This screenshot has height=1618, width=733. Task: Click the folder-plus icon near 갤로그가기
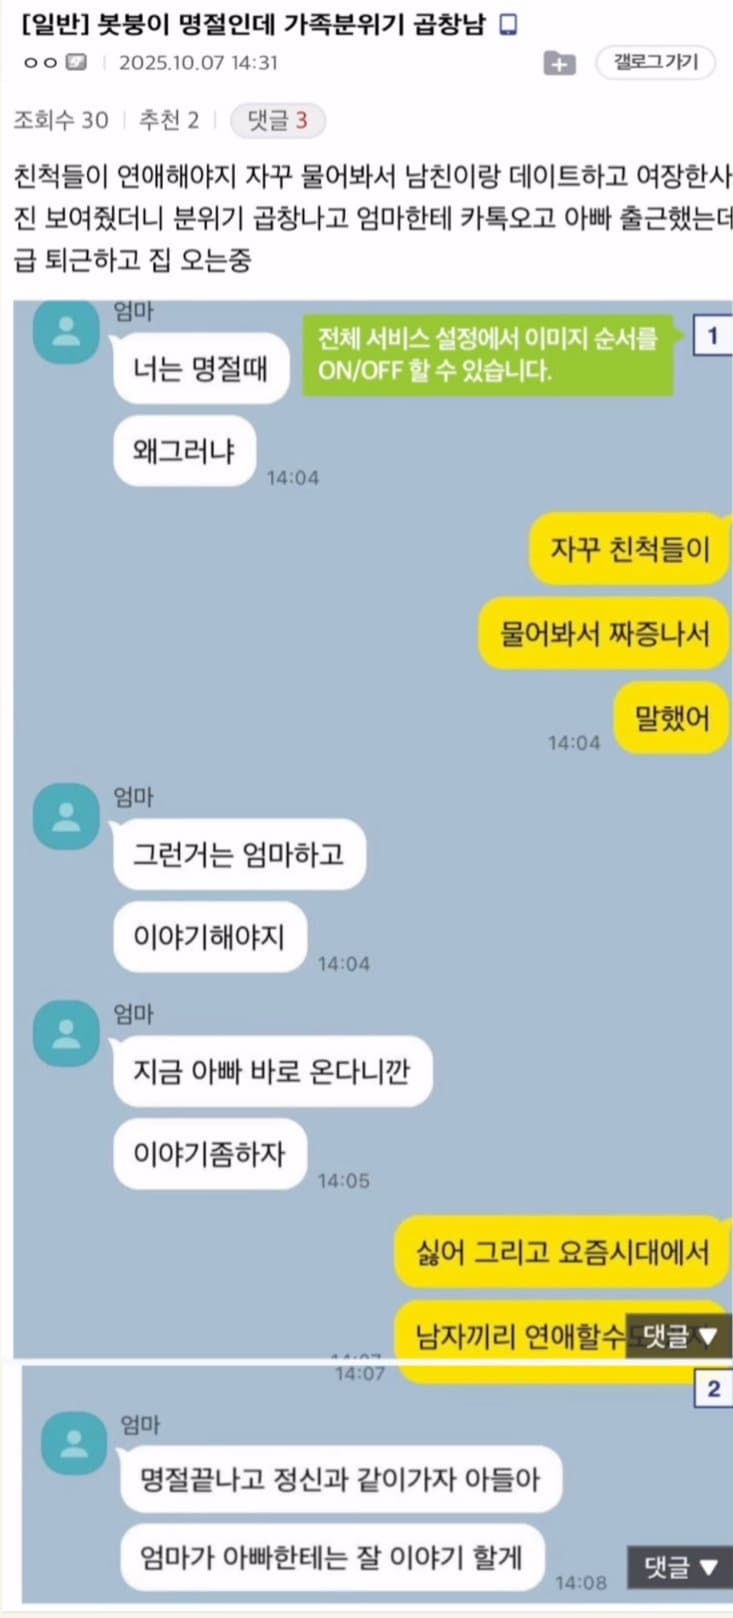click(559, 63)
